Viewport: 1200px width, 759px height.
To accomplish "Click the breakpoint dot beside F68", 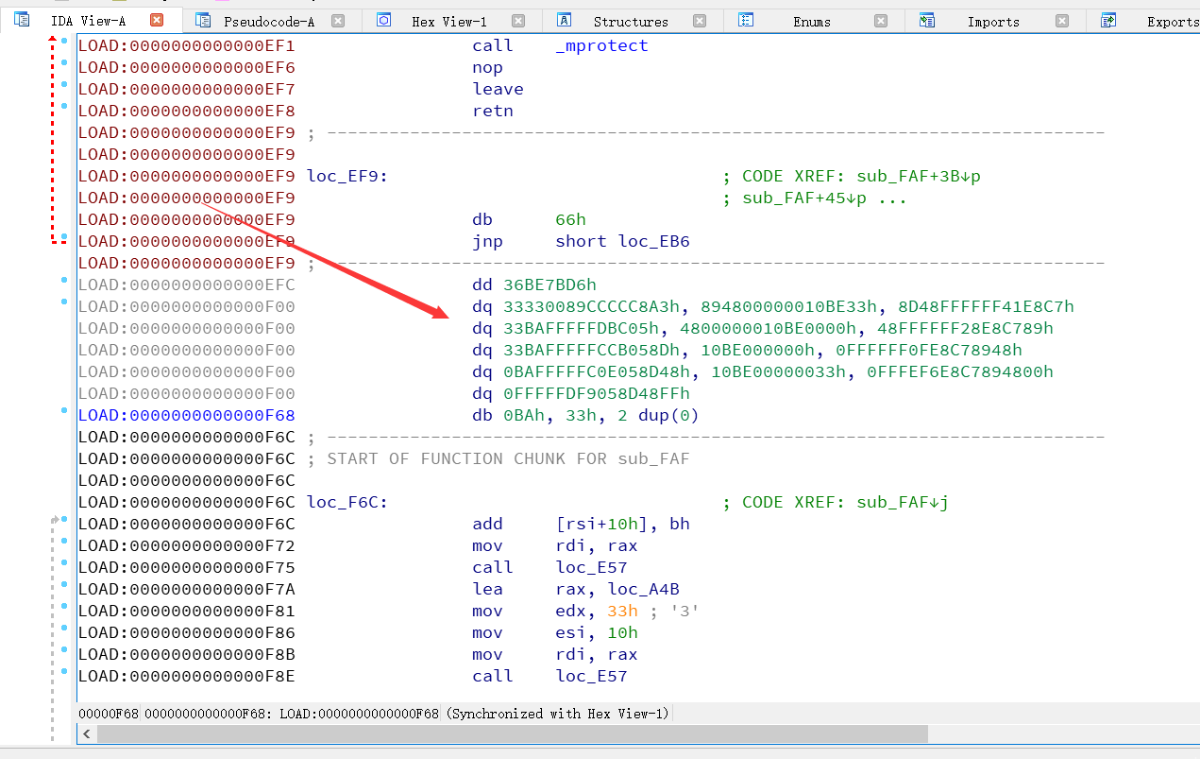I will pos(64,411).
